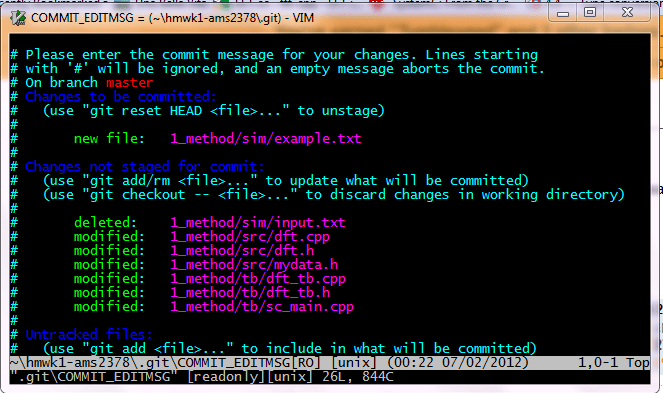Click file path 1_method/src/dft.cpp
Screen dimensions: 663x393
[249, 237]
